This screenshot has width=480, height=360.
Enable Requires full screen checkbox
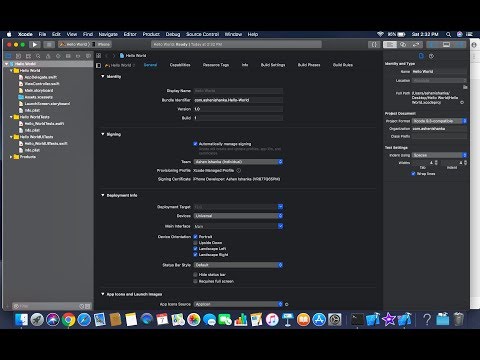[x=195, y=281]
